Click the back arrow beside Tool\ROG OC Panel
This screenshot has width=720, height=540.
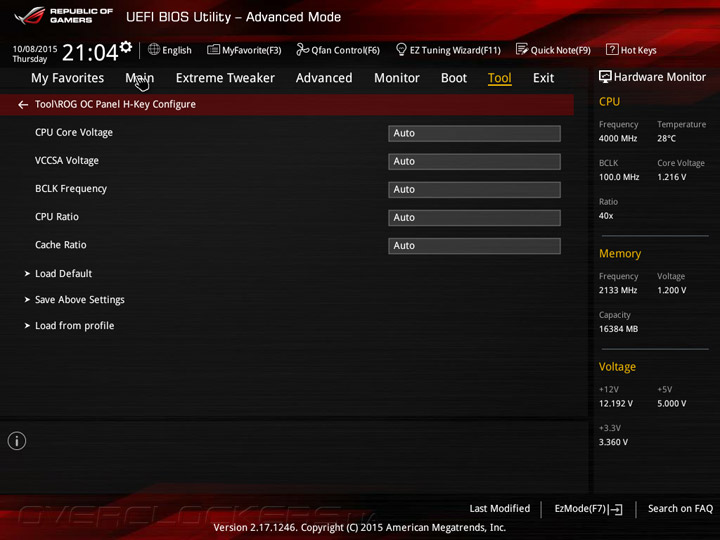coord(23,105)
